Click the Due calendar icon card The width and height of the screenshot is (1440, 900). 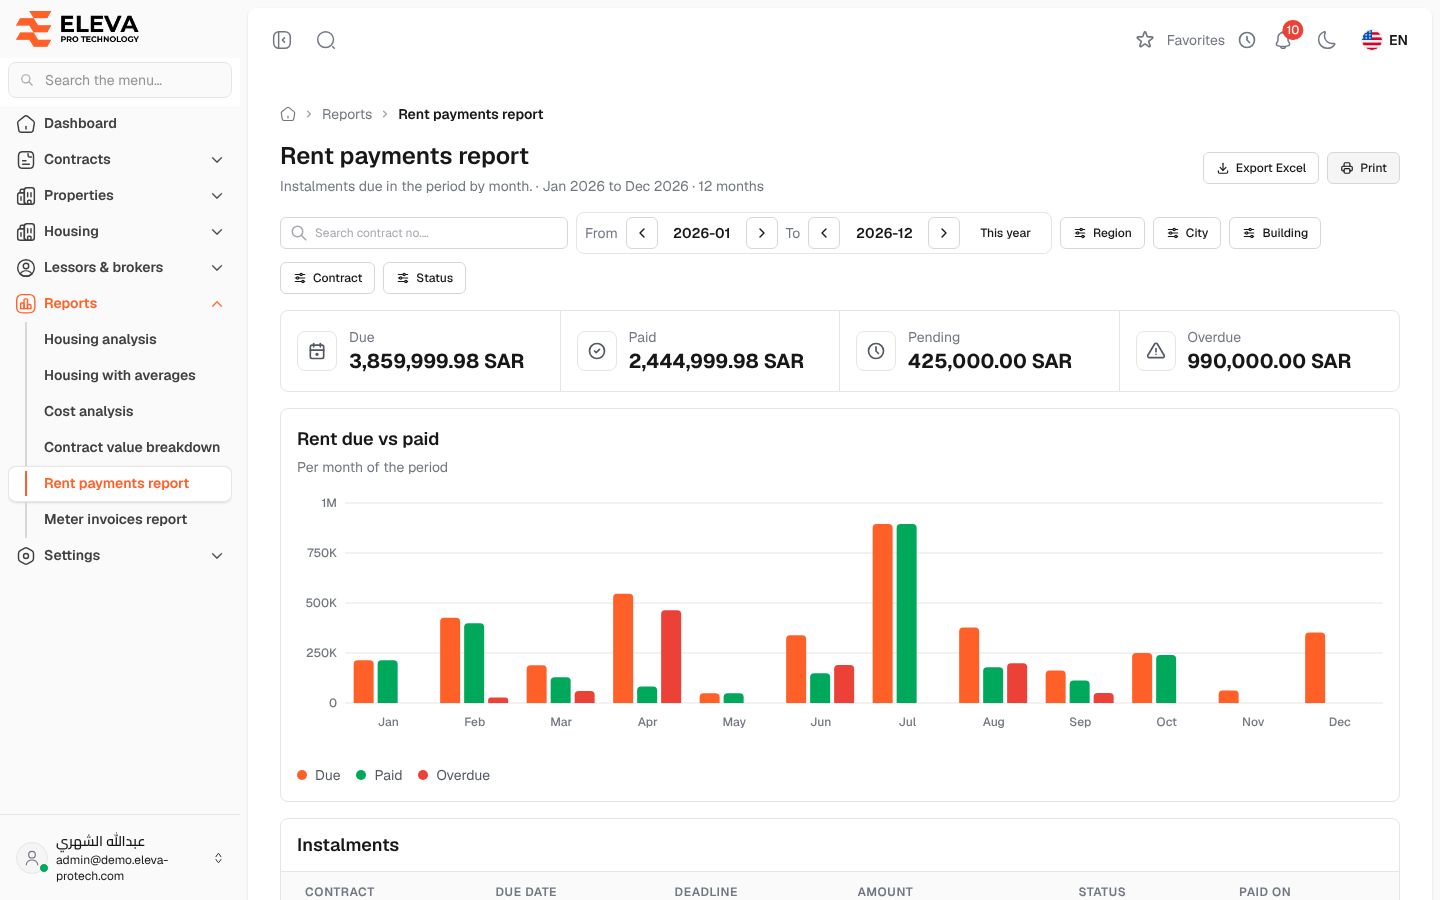(x=317, y=351)
